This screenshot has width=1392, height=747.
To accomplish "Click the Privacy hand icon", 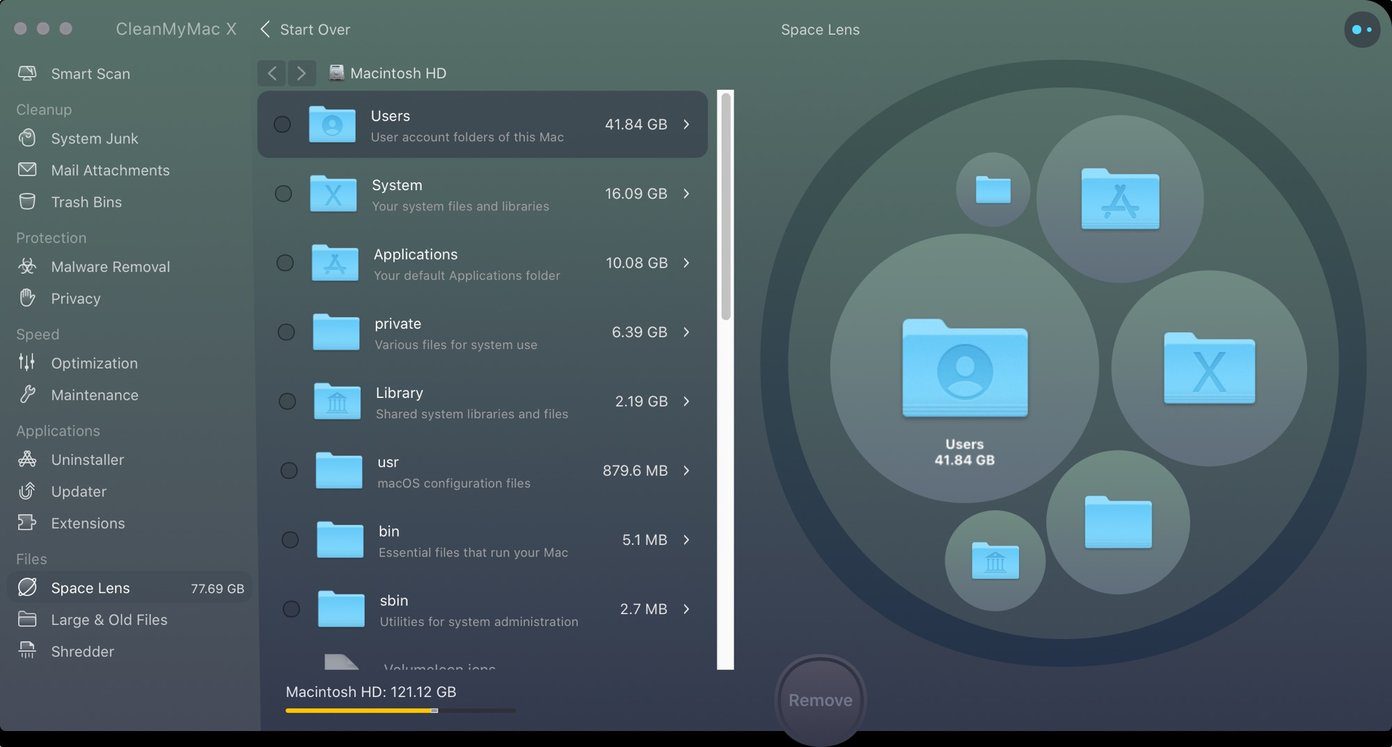I will click(x=28, y=298).
